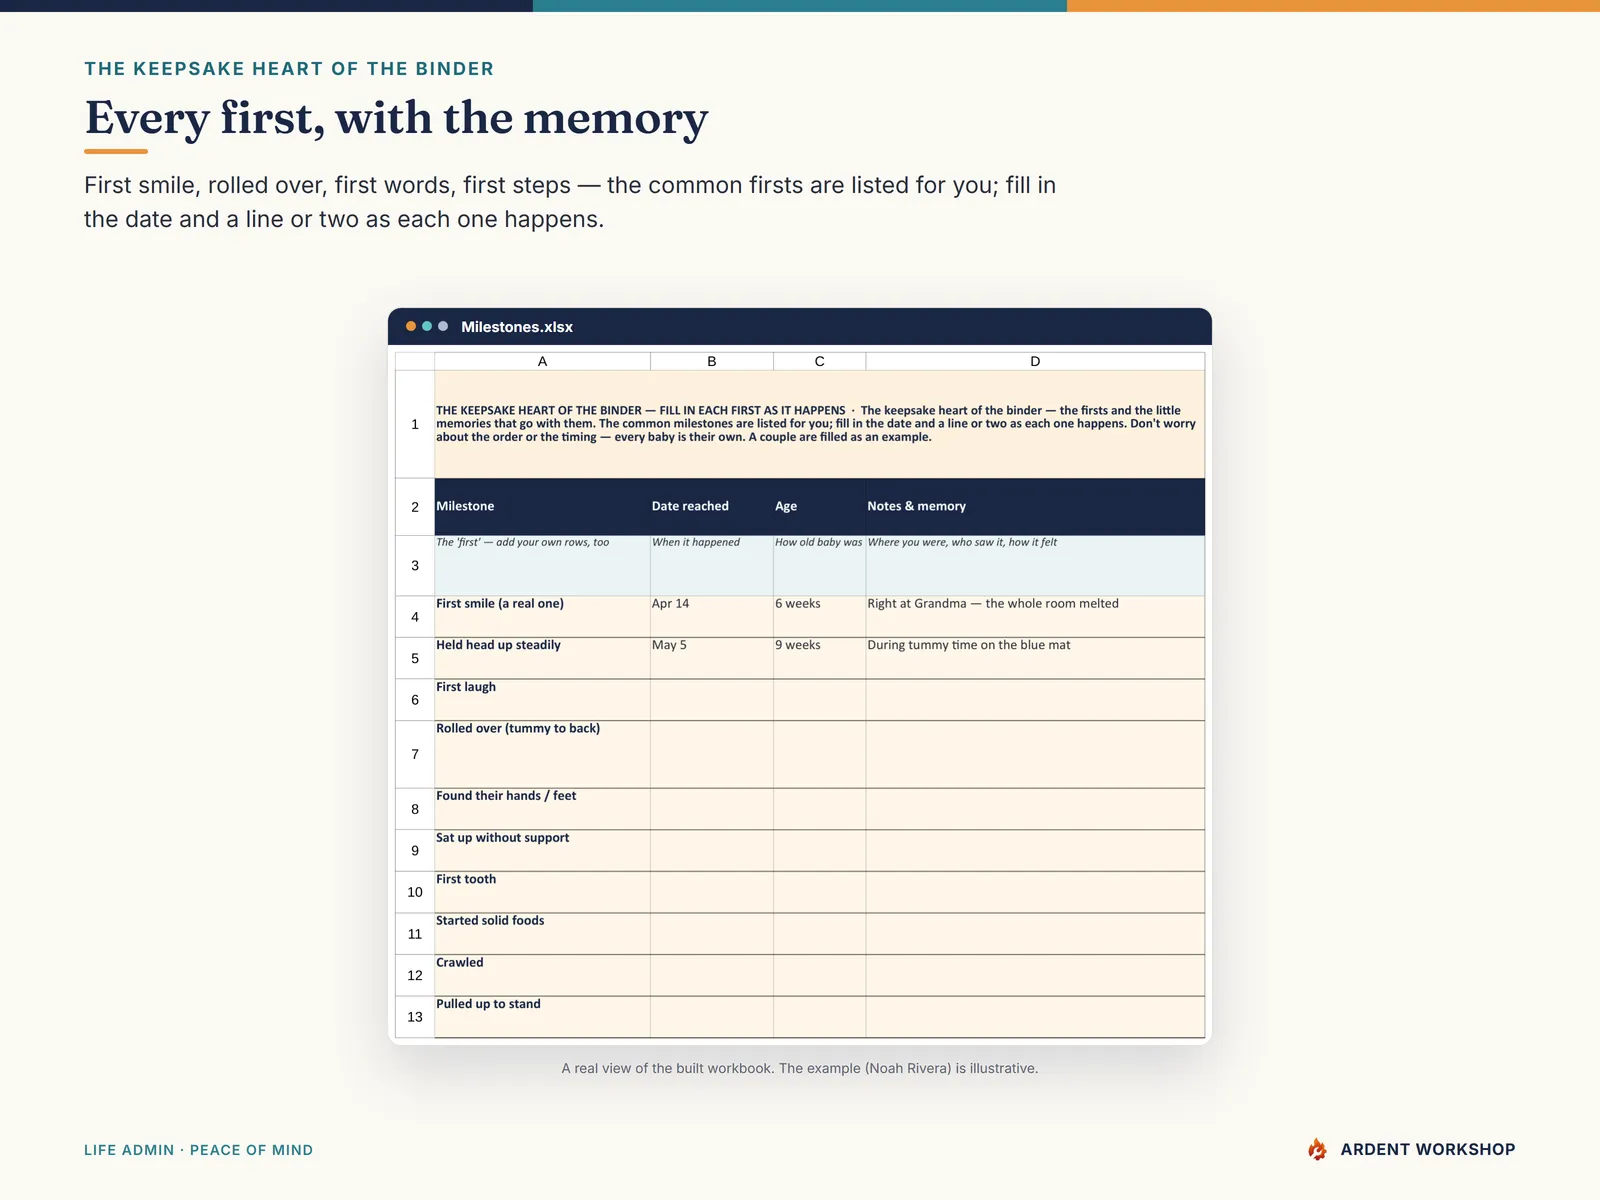
Task: Select the 'First tooth' cell
Action: click(x=542, y=892)
